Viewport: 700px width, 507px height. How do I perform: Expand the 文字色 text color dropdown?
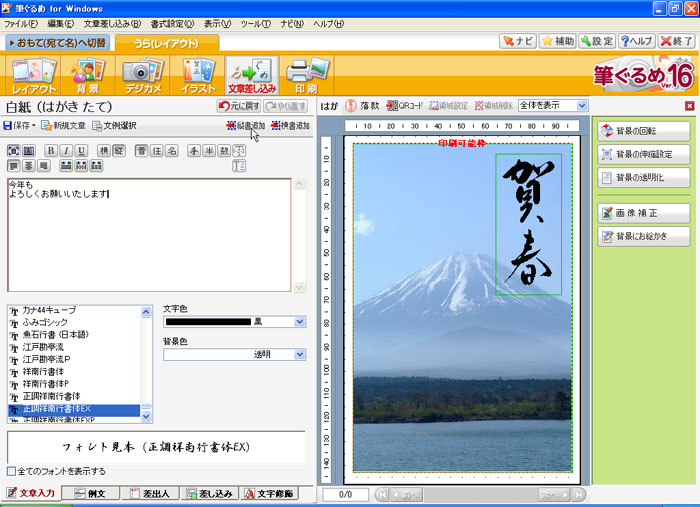[x=300, y=322]
